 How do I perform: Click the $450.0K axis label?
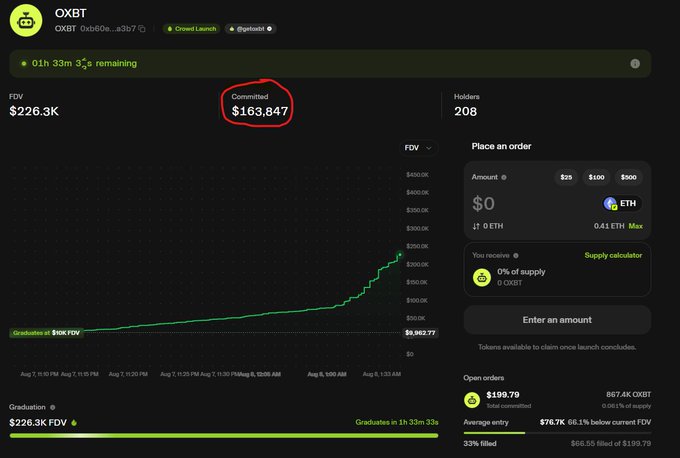[x=417, y=175]
